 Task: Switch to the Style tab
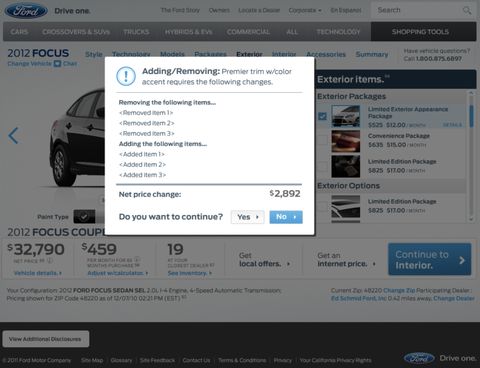click(94, 54)
